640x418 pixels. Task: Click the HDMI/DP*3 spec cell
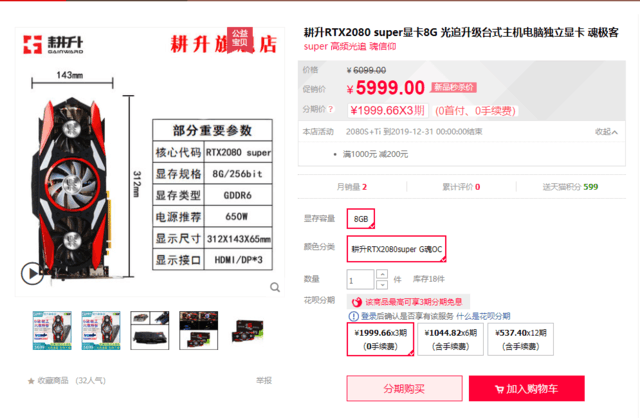[x=238, y=260]
